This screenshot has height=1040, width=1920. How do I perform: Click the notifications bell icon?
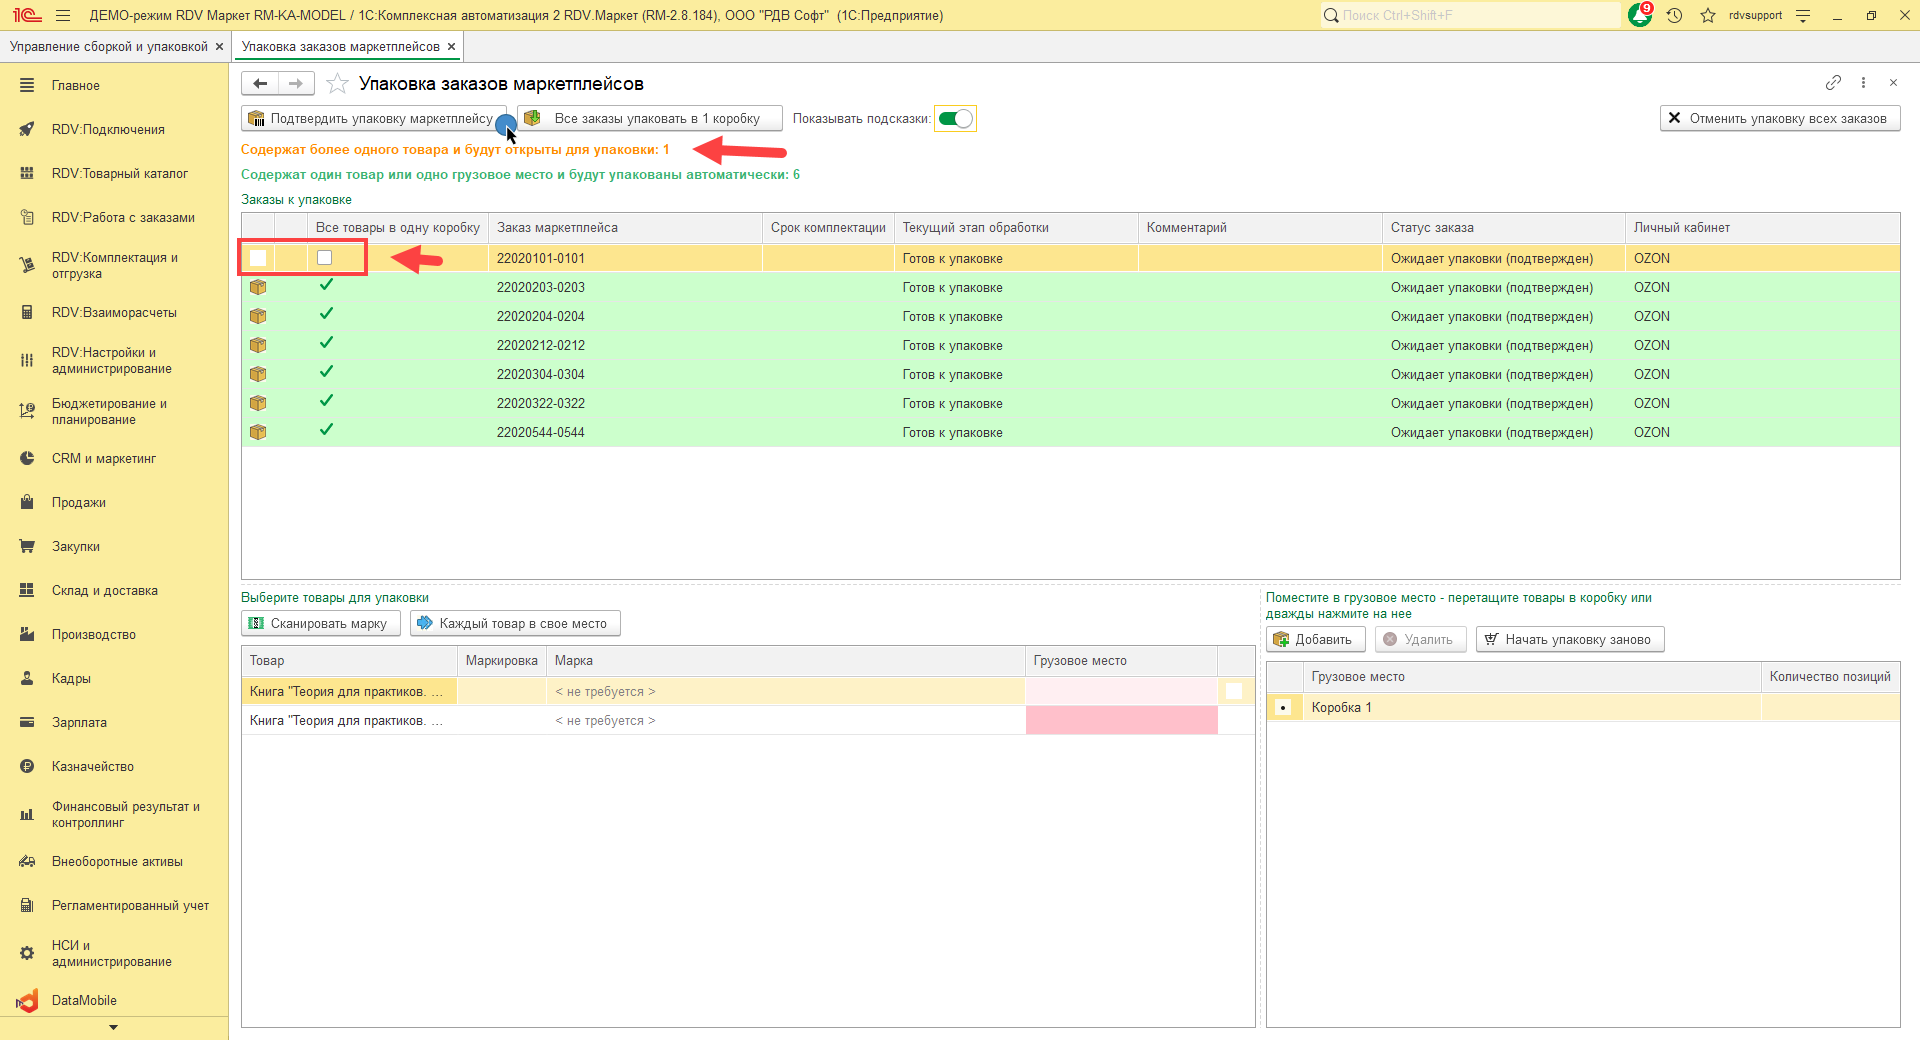(x=1639, y=15)
